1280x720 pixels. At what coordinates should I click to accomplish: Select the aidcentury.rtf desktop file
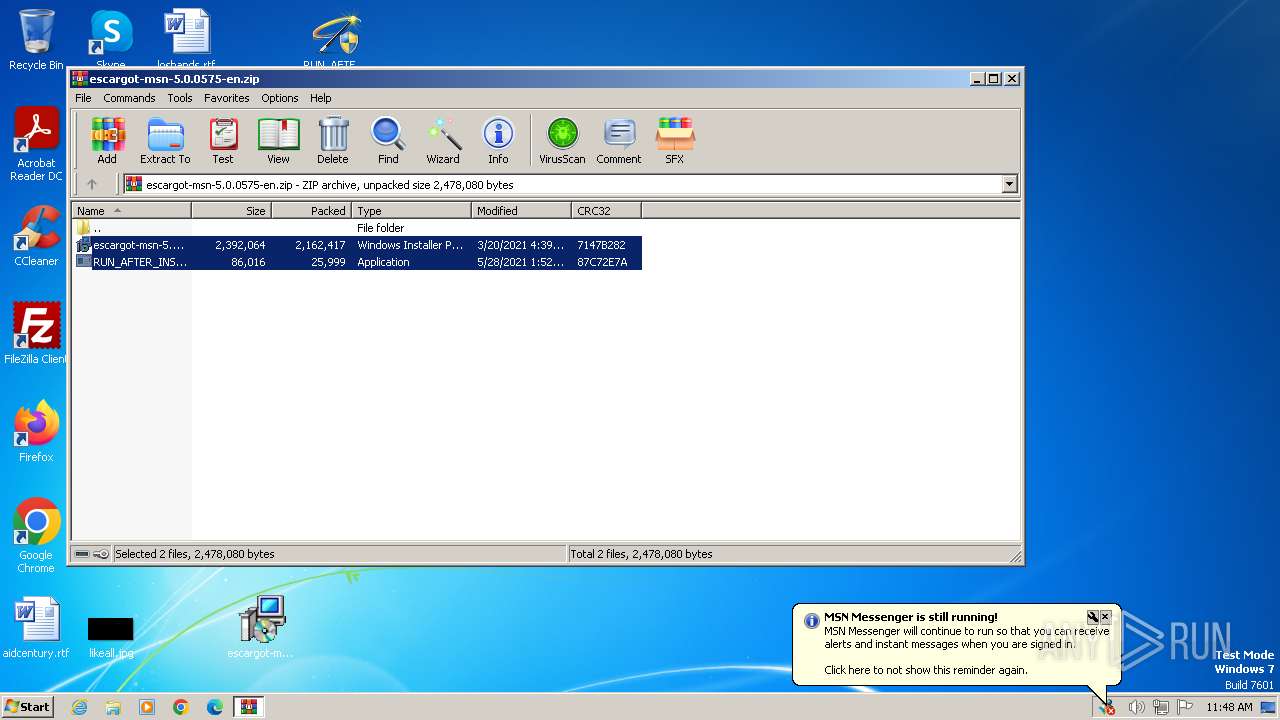pyautogui.click(x=36, y=628)
